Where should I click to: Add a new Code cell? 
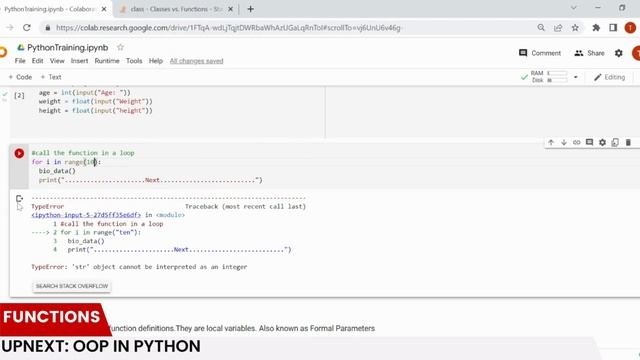point(20,77)
